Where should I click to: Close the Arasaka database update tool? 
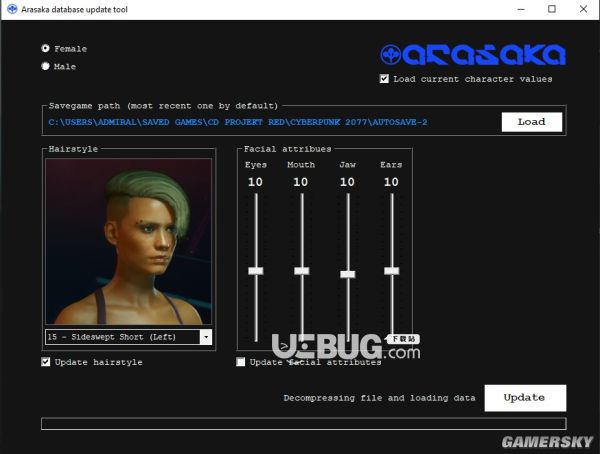(583, 9)
